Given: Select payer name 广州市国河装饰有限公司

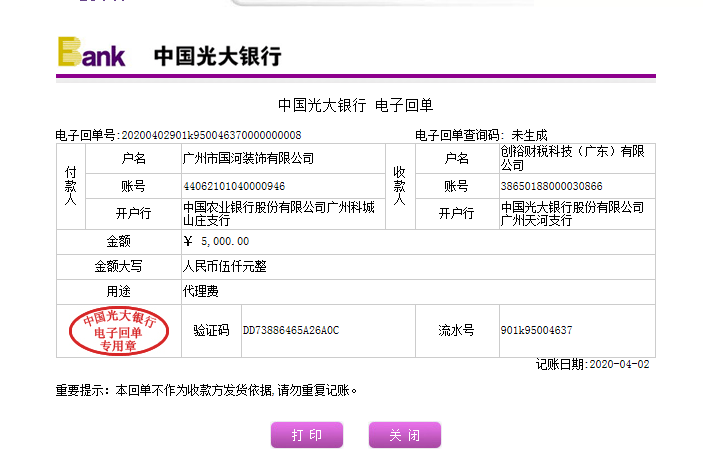Looking at the screenshot, I should [x=248, y=158].
